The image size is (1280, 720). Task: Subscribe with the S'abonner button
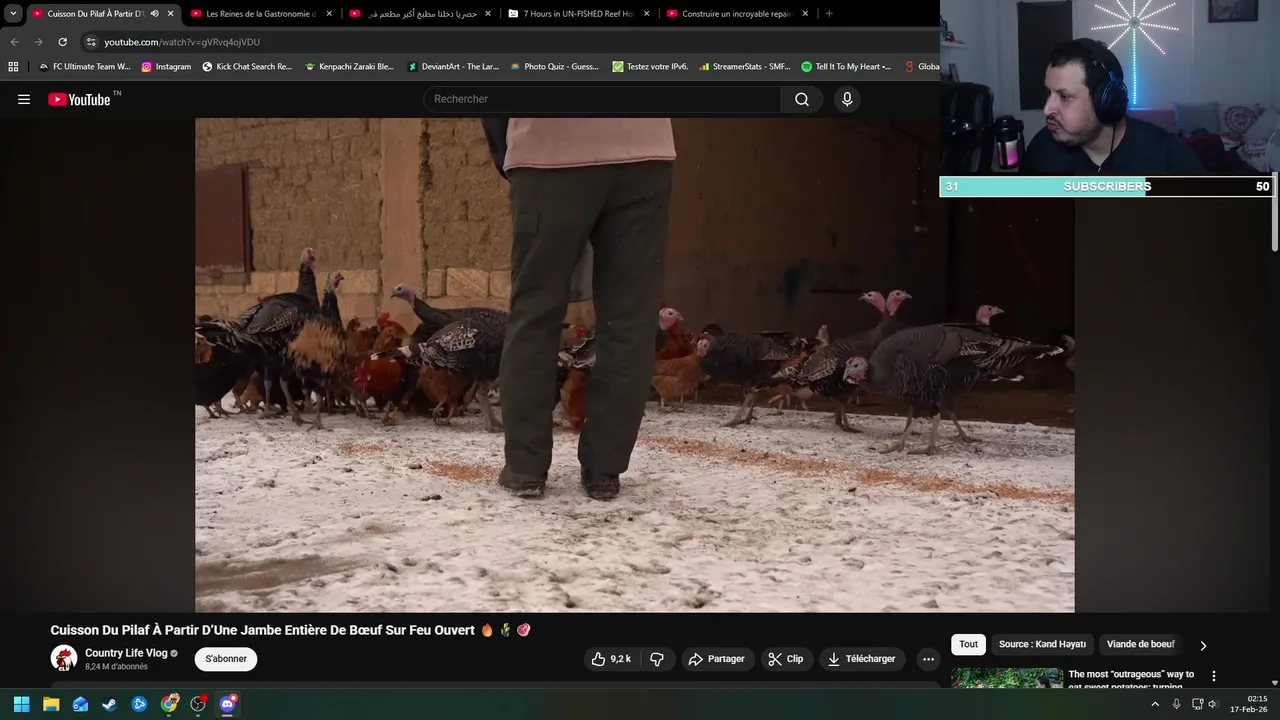226,659
